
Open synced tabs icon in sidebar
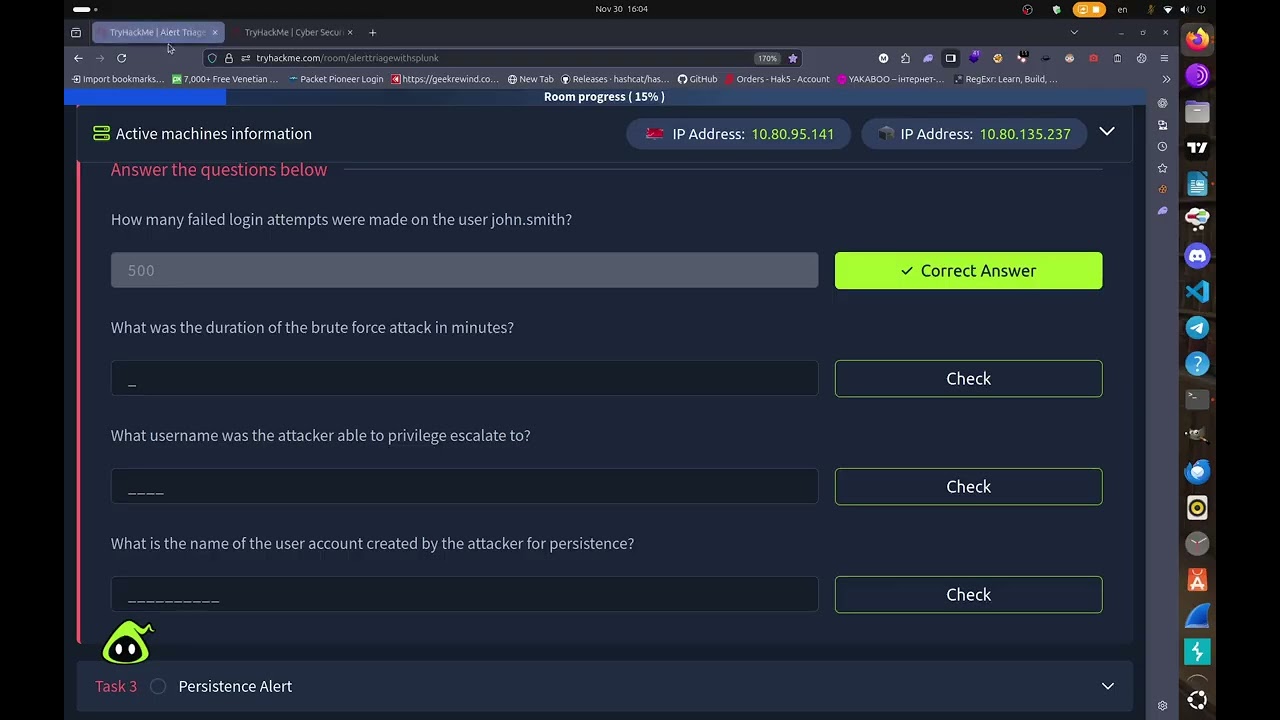[x=1162, y=125]
